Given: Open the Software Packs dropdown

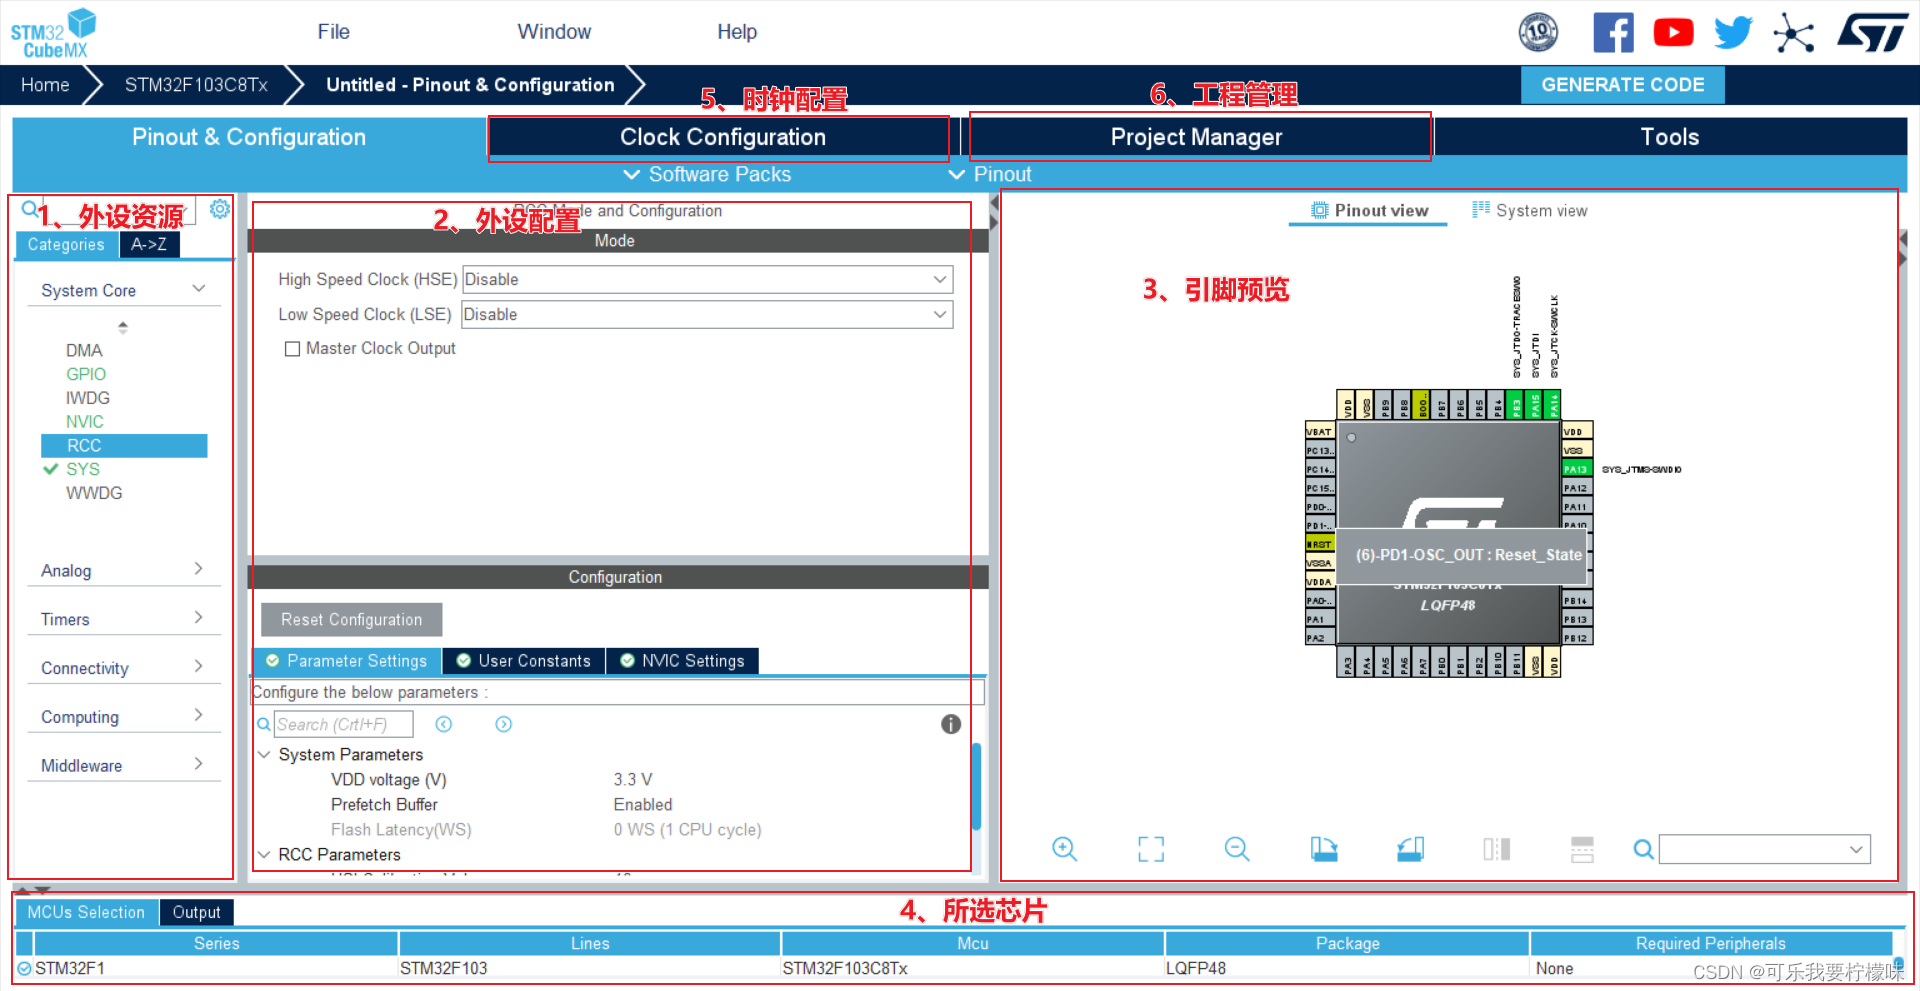Looking at the screenshot, I should tap(706, 174).
